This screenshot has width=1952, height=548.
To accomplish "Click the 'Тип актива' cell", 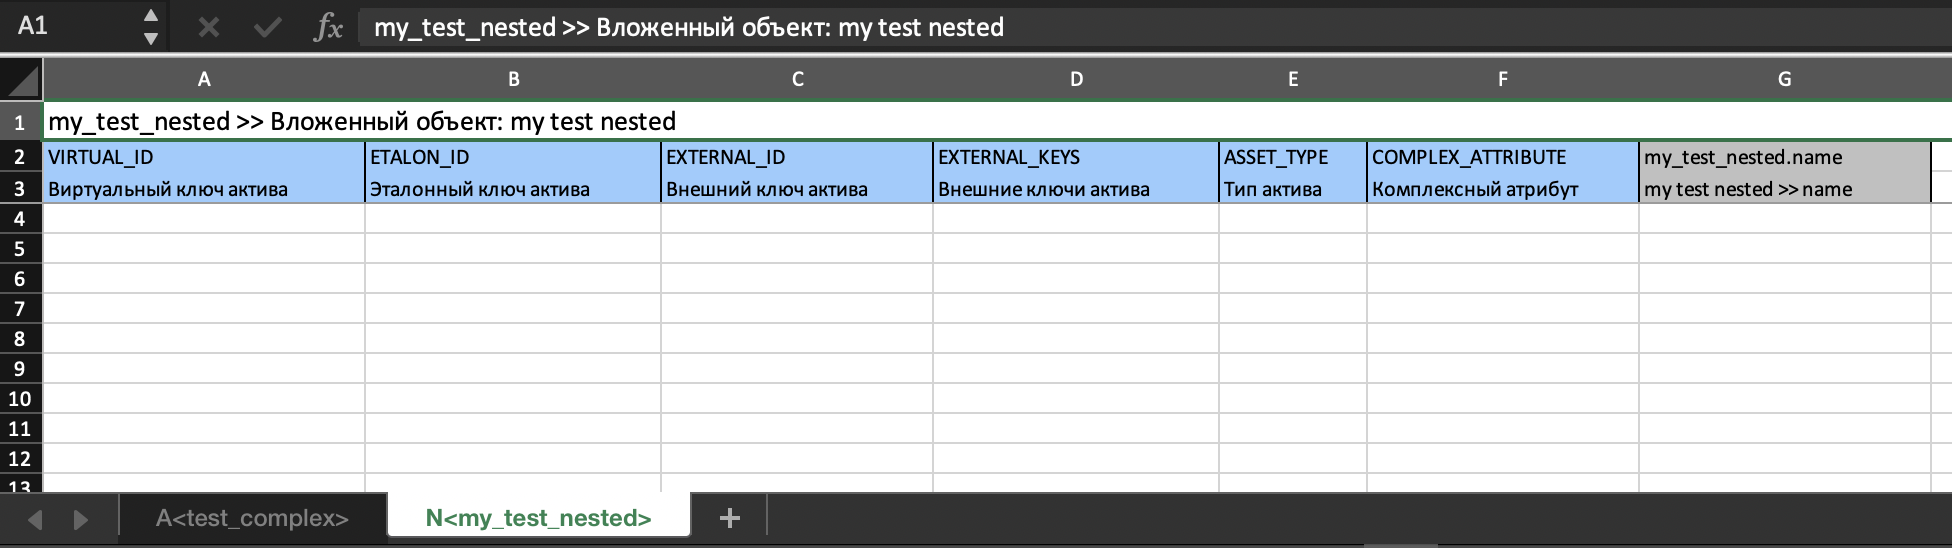I will pos(1292,189).
